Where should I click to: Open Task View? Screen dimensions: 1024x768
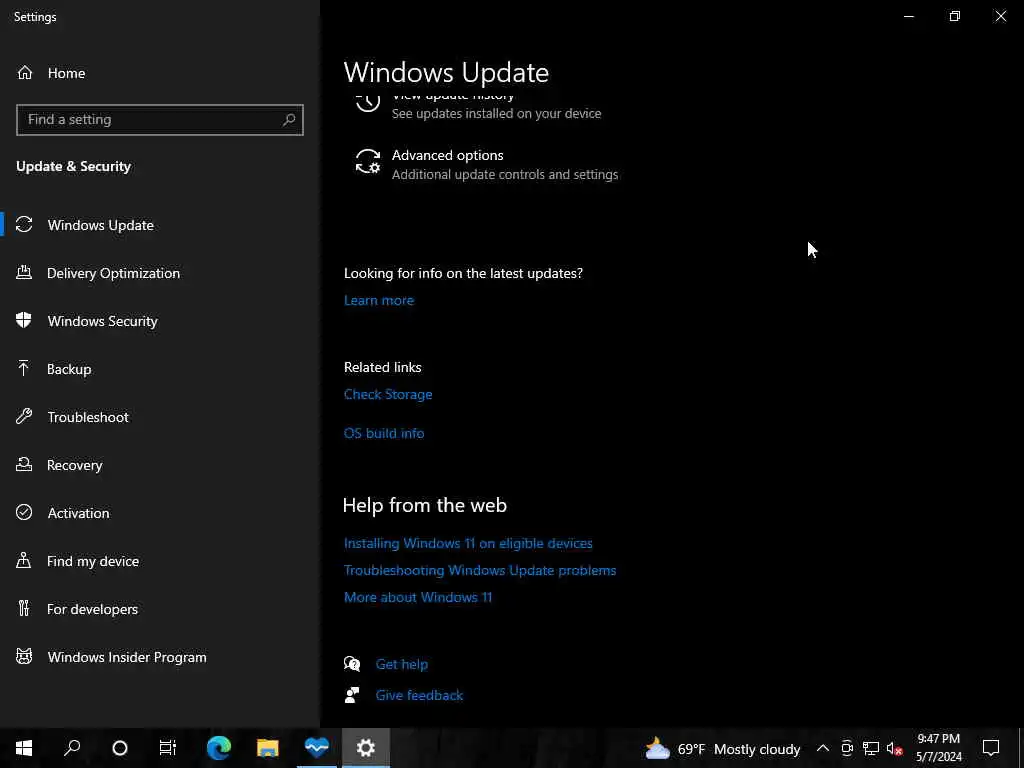tap(168, 748)
